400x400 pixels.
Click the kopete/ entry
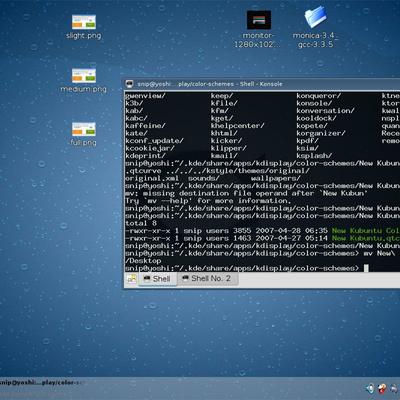[x=312, y=126]
